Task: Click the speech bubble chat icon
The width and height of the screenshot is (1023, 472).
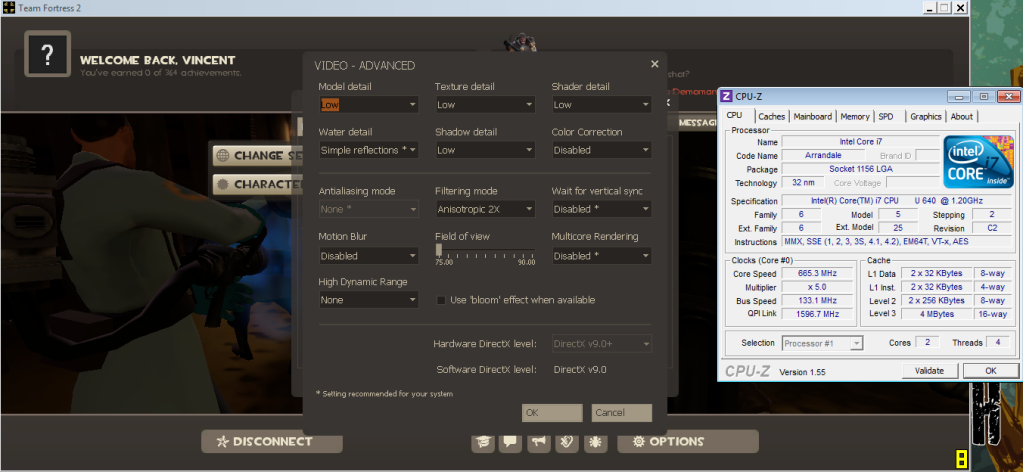Action: [x=510, y=442]
